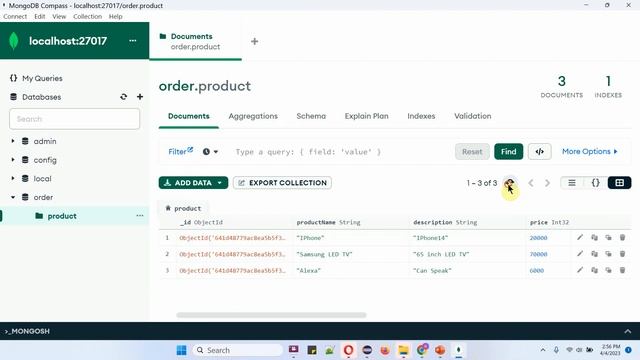Open the ADD DATA dropdown arrow

(220, 183)
